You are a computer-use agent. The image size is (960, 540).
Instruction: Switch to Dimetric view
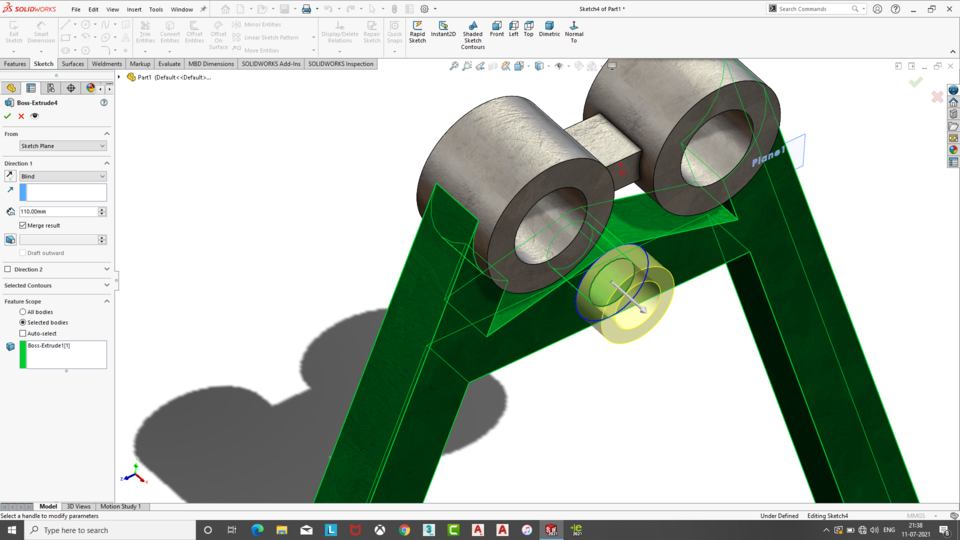click(x=549, y=29)
